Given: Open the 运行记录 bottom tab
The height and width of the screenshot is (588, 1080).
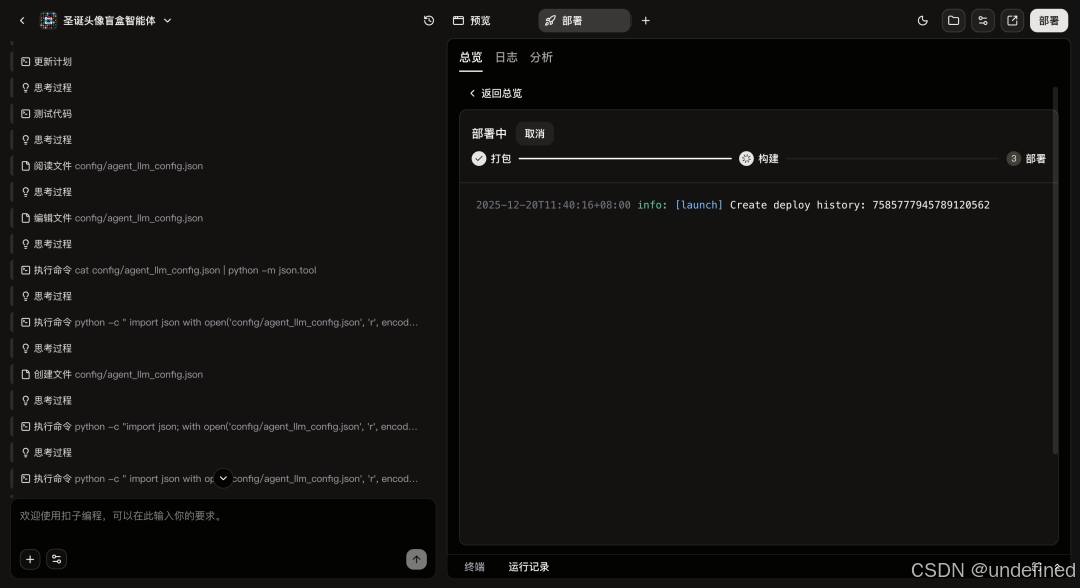Looking at the screenshot, I should tap(529, 567).
